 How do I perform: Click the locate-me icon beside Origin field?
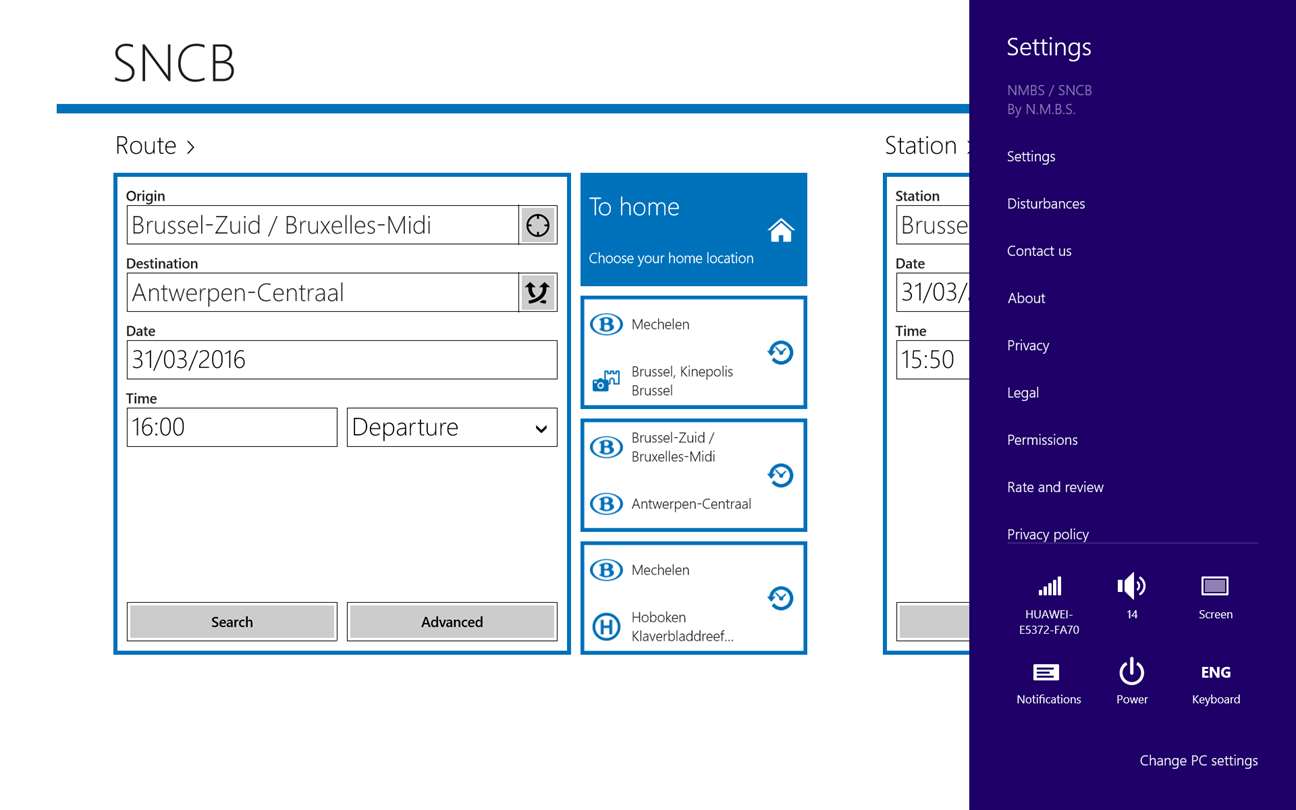(x=538, y=225)
